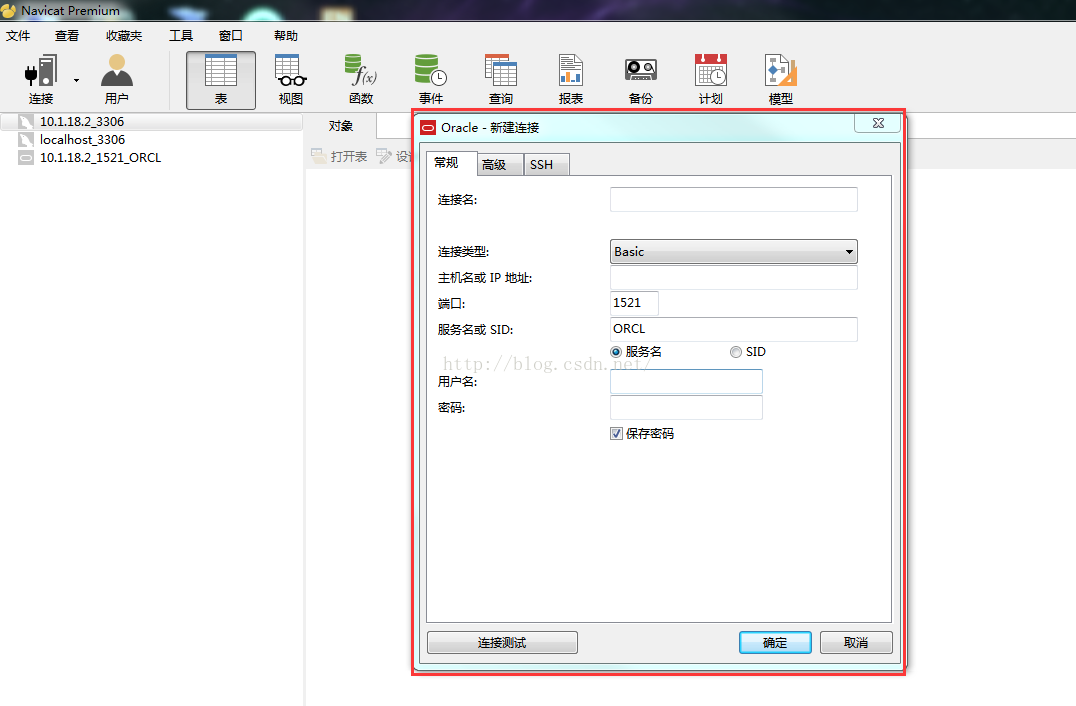Viewport: 1076px width, 706px height.
Task: Click the 报表 (Report) toolbar icon
Action: pyautogui.click(x=571, y=80)
